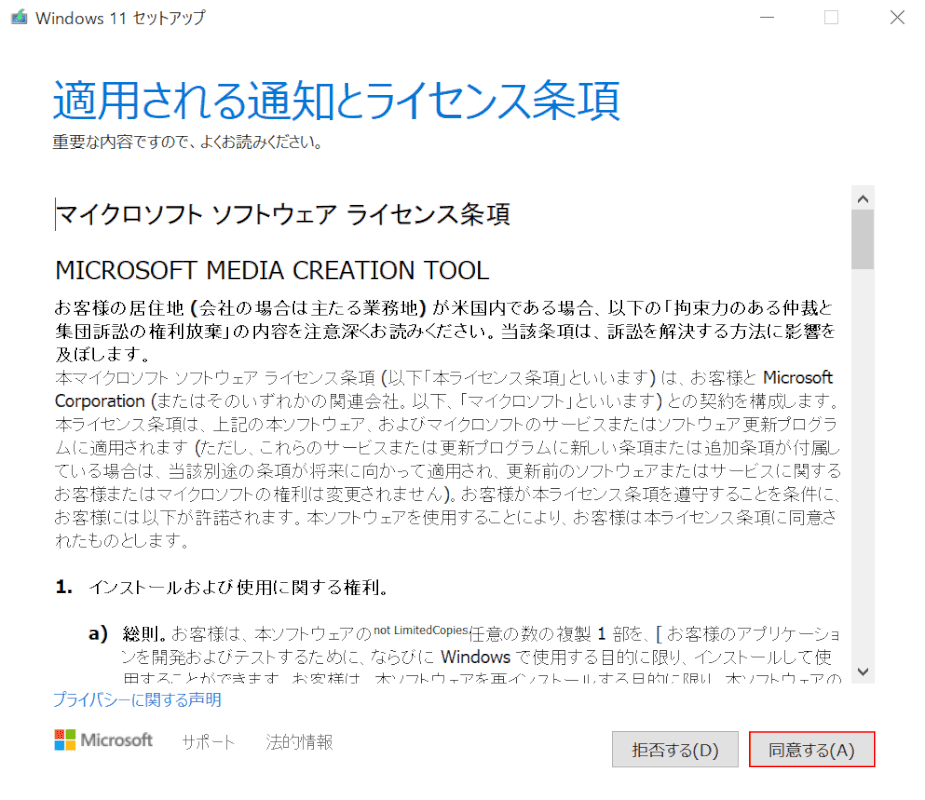
Task: Close the Windows 11 setup window
Action: tap(897, 17)
